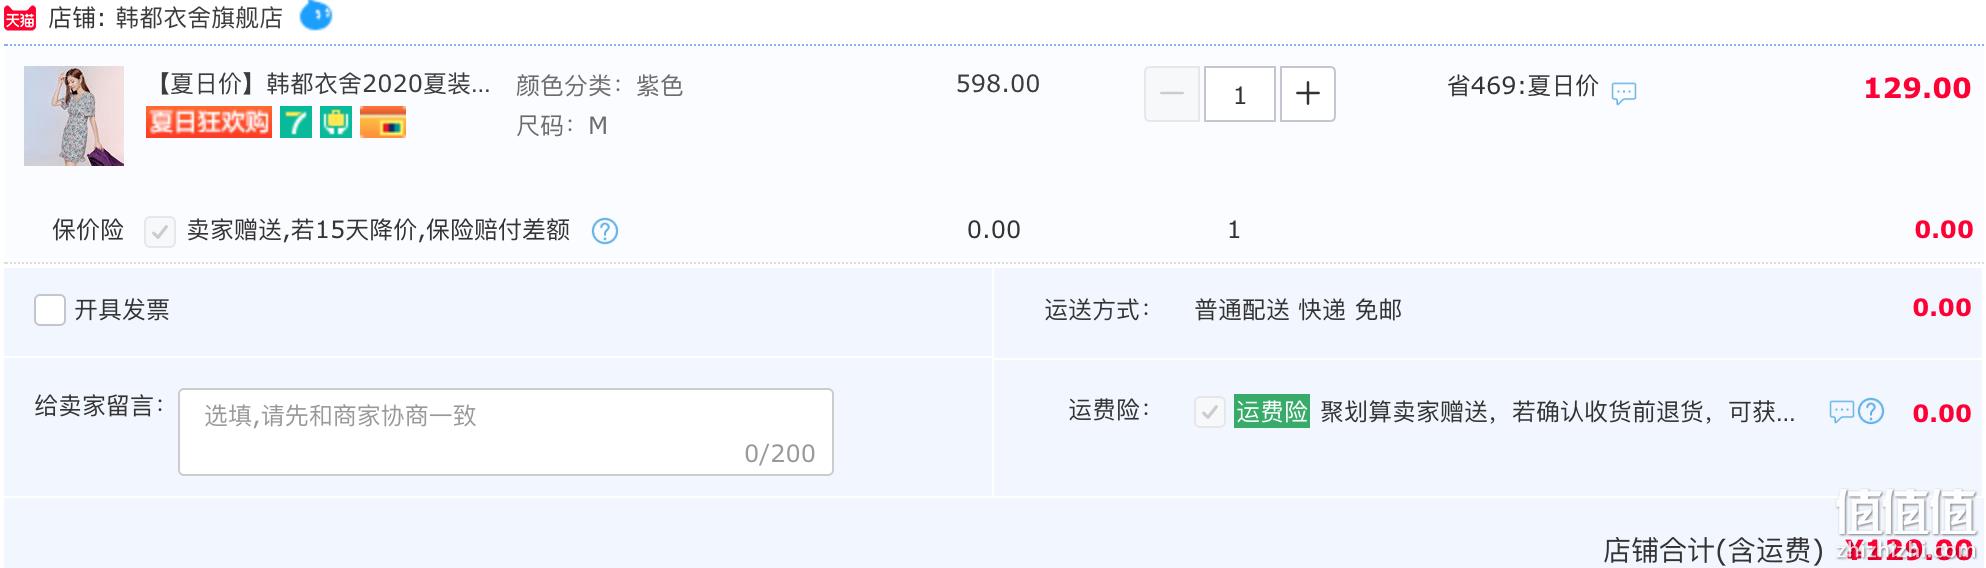The image size is (1986, 568).
Task: Toggle the 运费险 checkbox
Action: pyautogui.click(x=1210, y=412)
